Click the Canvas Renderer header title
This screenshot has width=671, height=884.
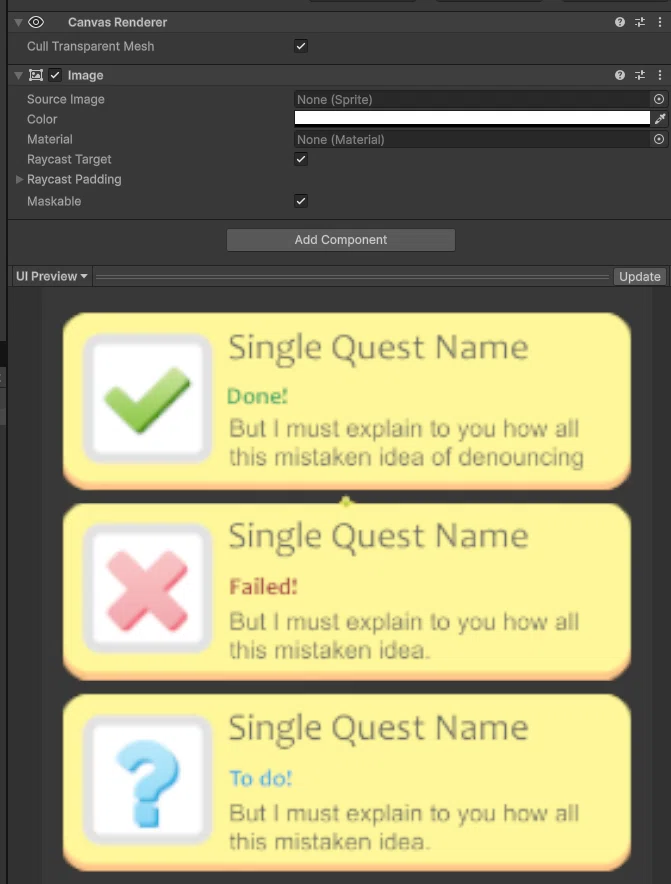[x=117, y=22]
